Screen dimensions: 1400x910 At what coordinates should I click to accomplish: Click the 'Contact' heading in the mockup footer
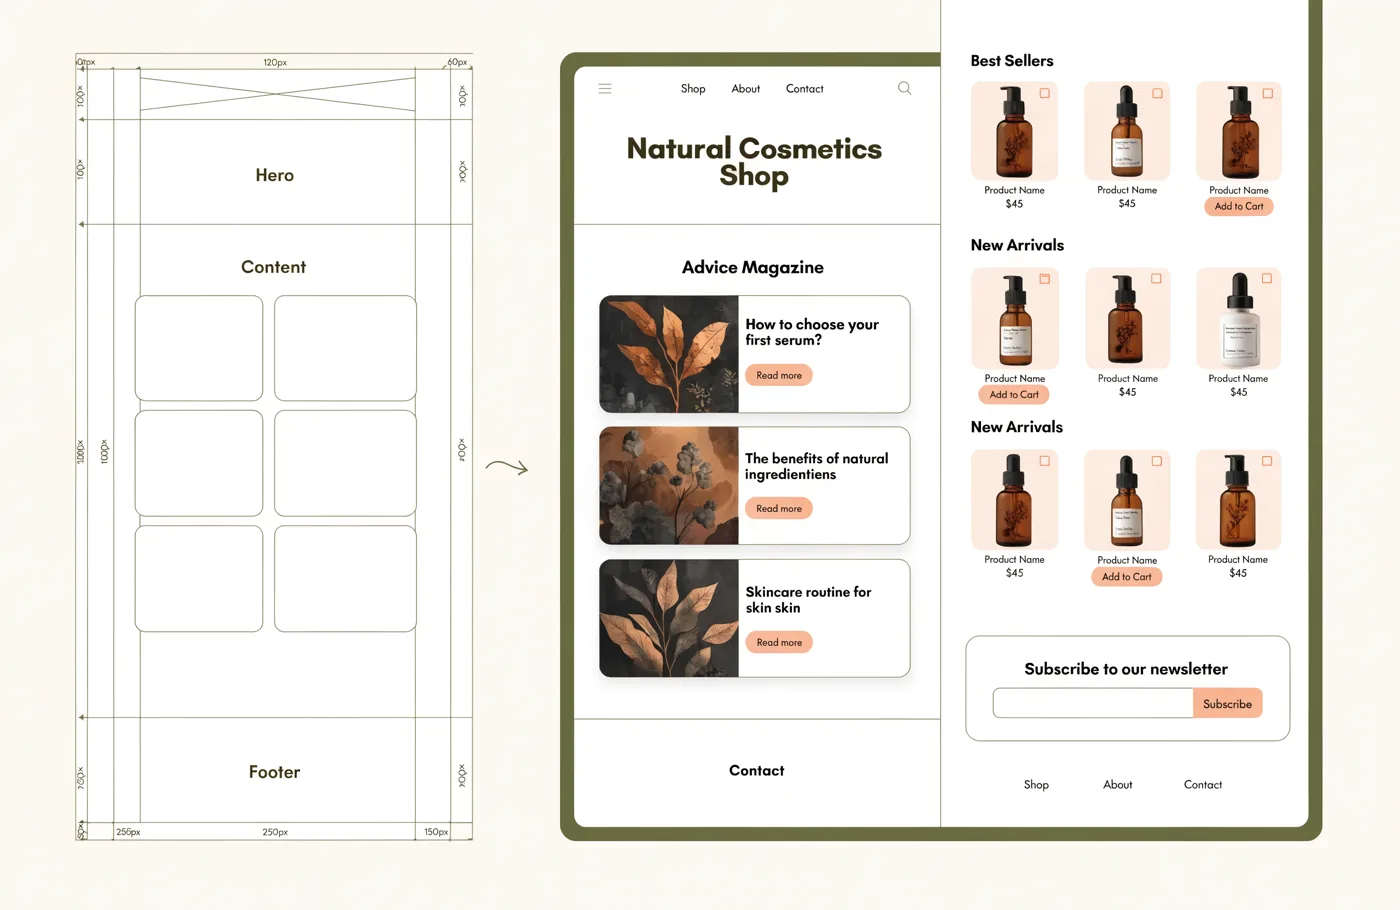757,770
